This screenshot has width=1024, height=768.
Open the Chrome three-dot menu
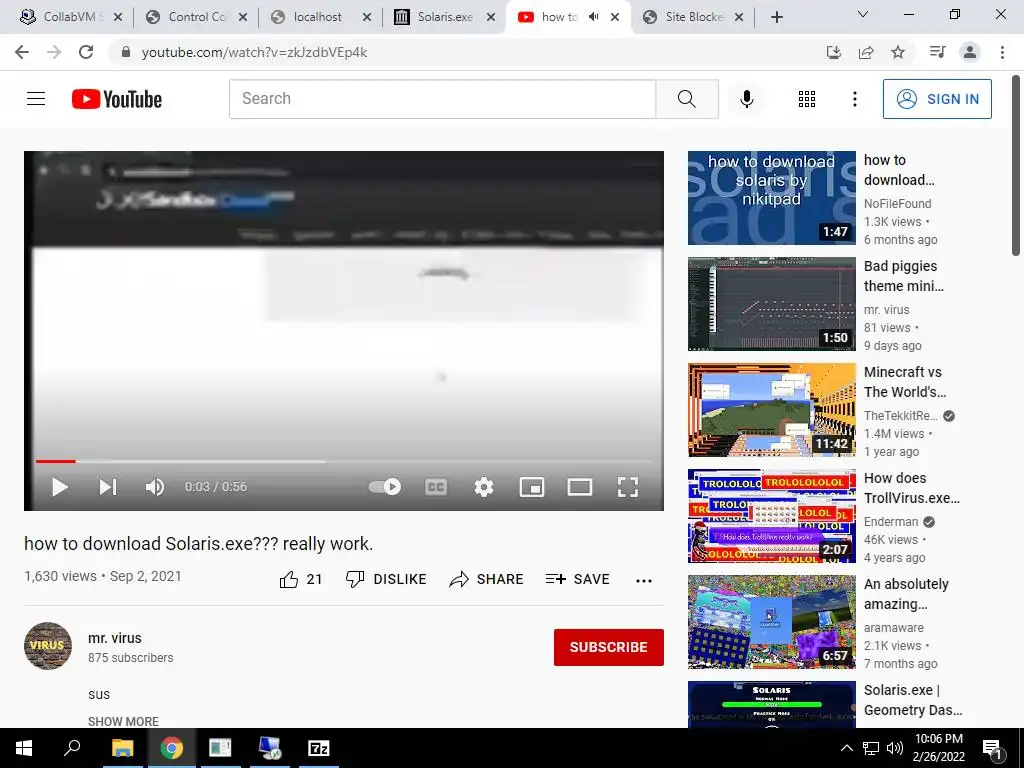pyautogui.click(x=1002, y=52)
